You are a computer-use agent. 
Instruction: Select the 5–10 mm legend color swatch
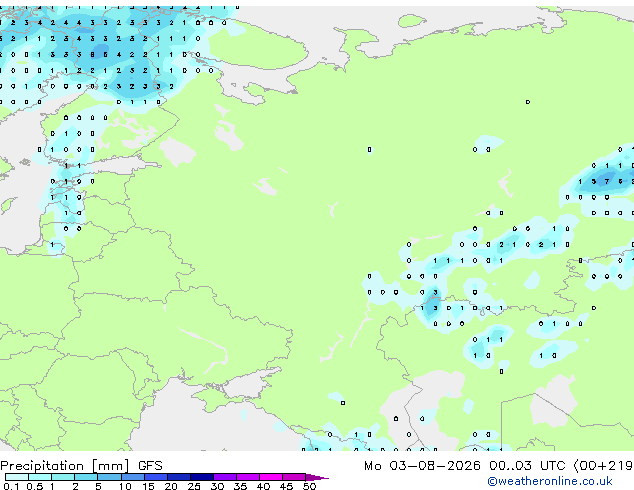click(109, 477)
